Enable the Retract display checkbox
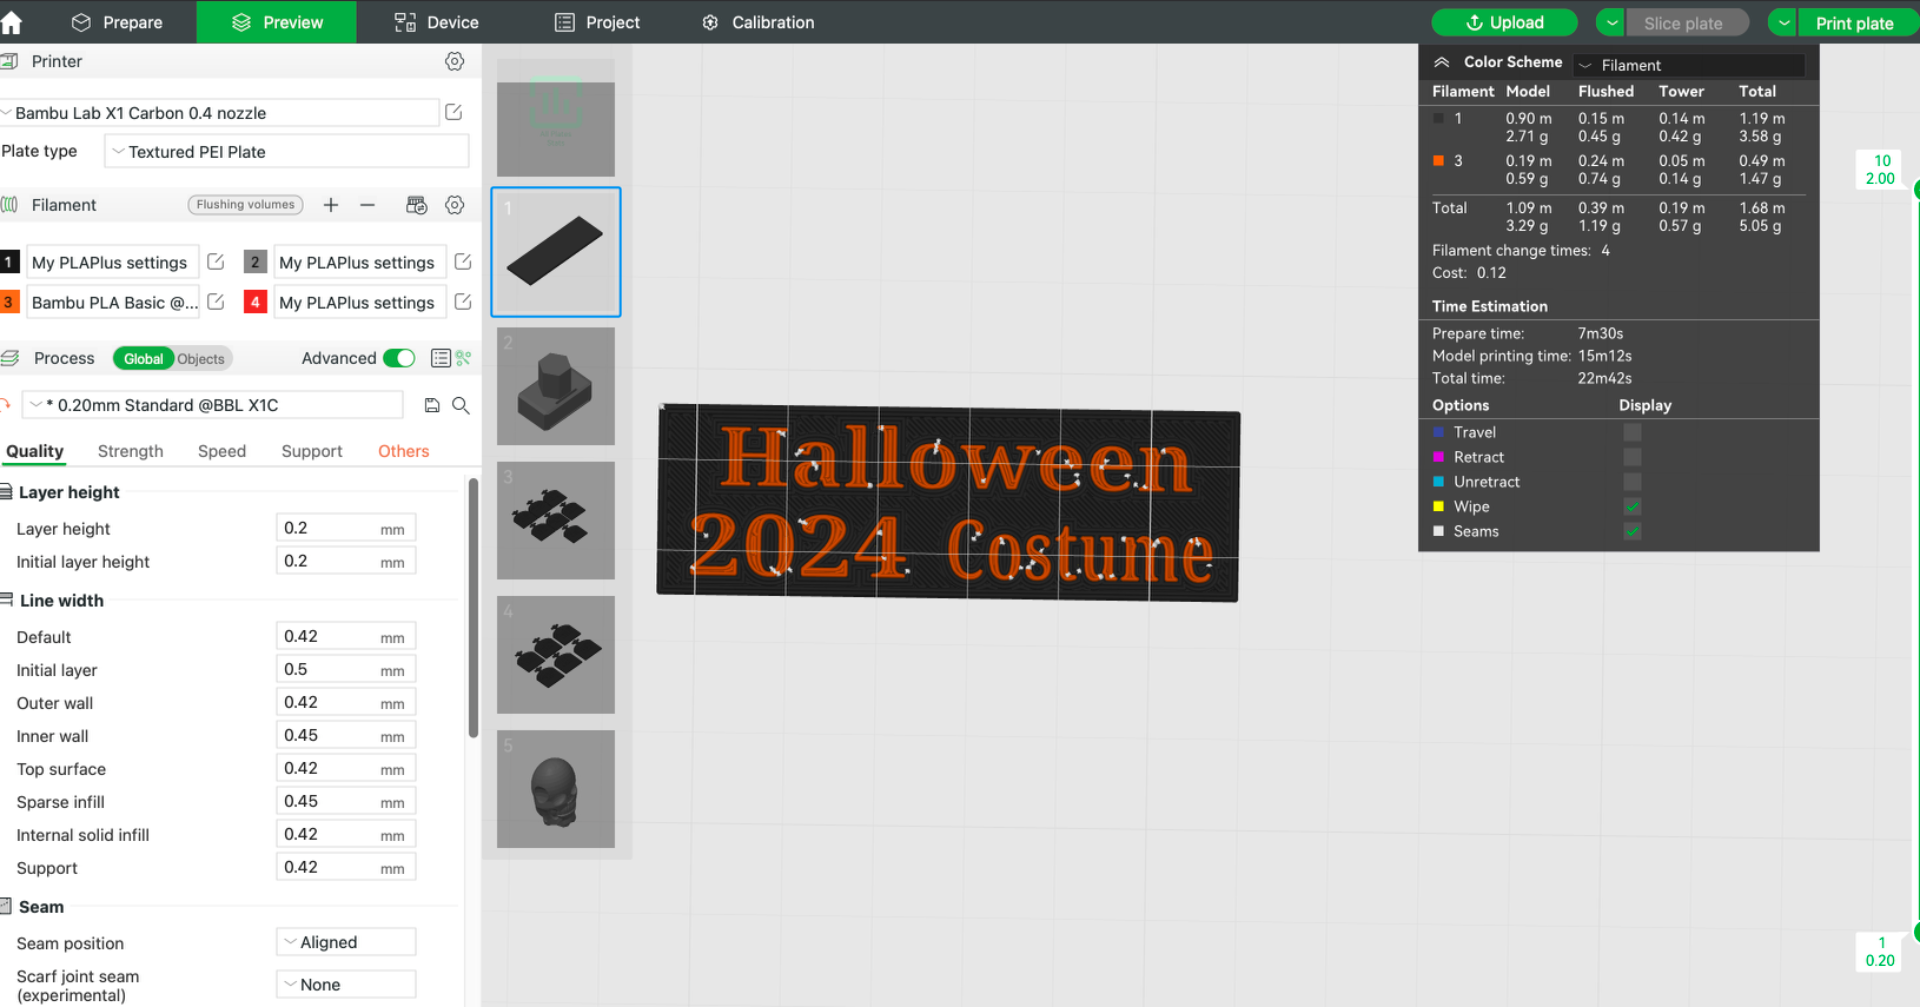Image resolution: width=1920 pixels, height=1007 pixels. point(1632,457)
